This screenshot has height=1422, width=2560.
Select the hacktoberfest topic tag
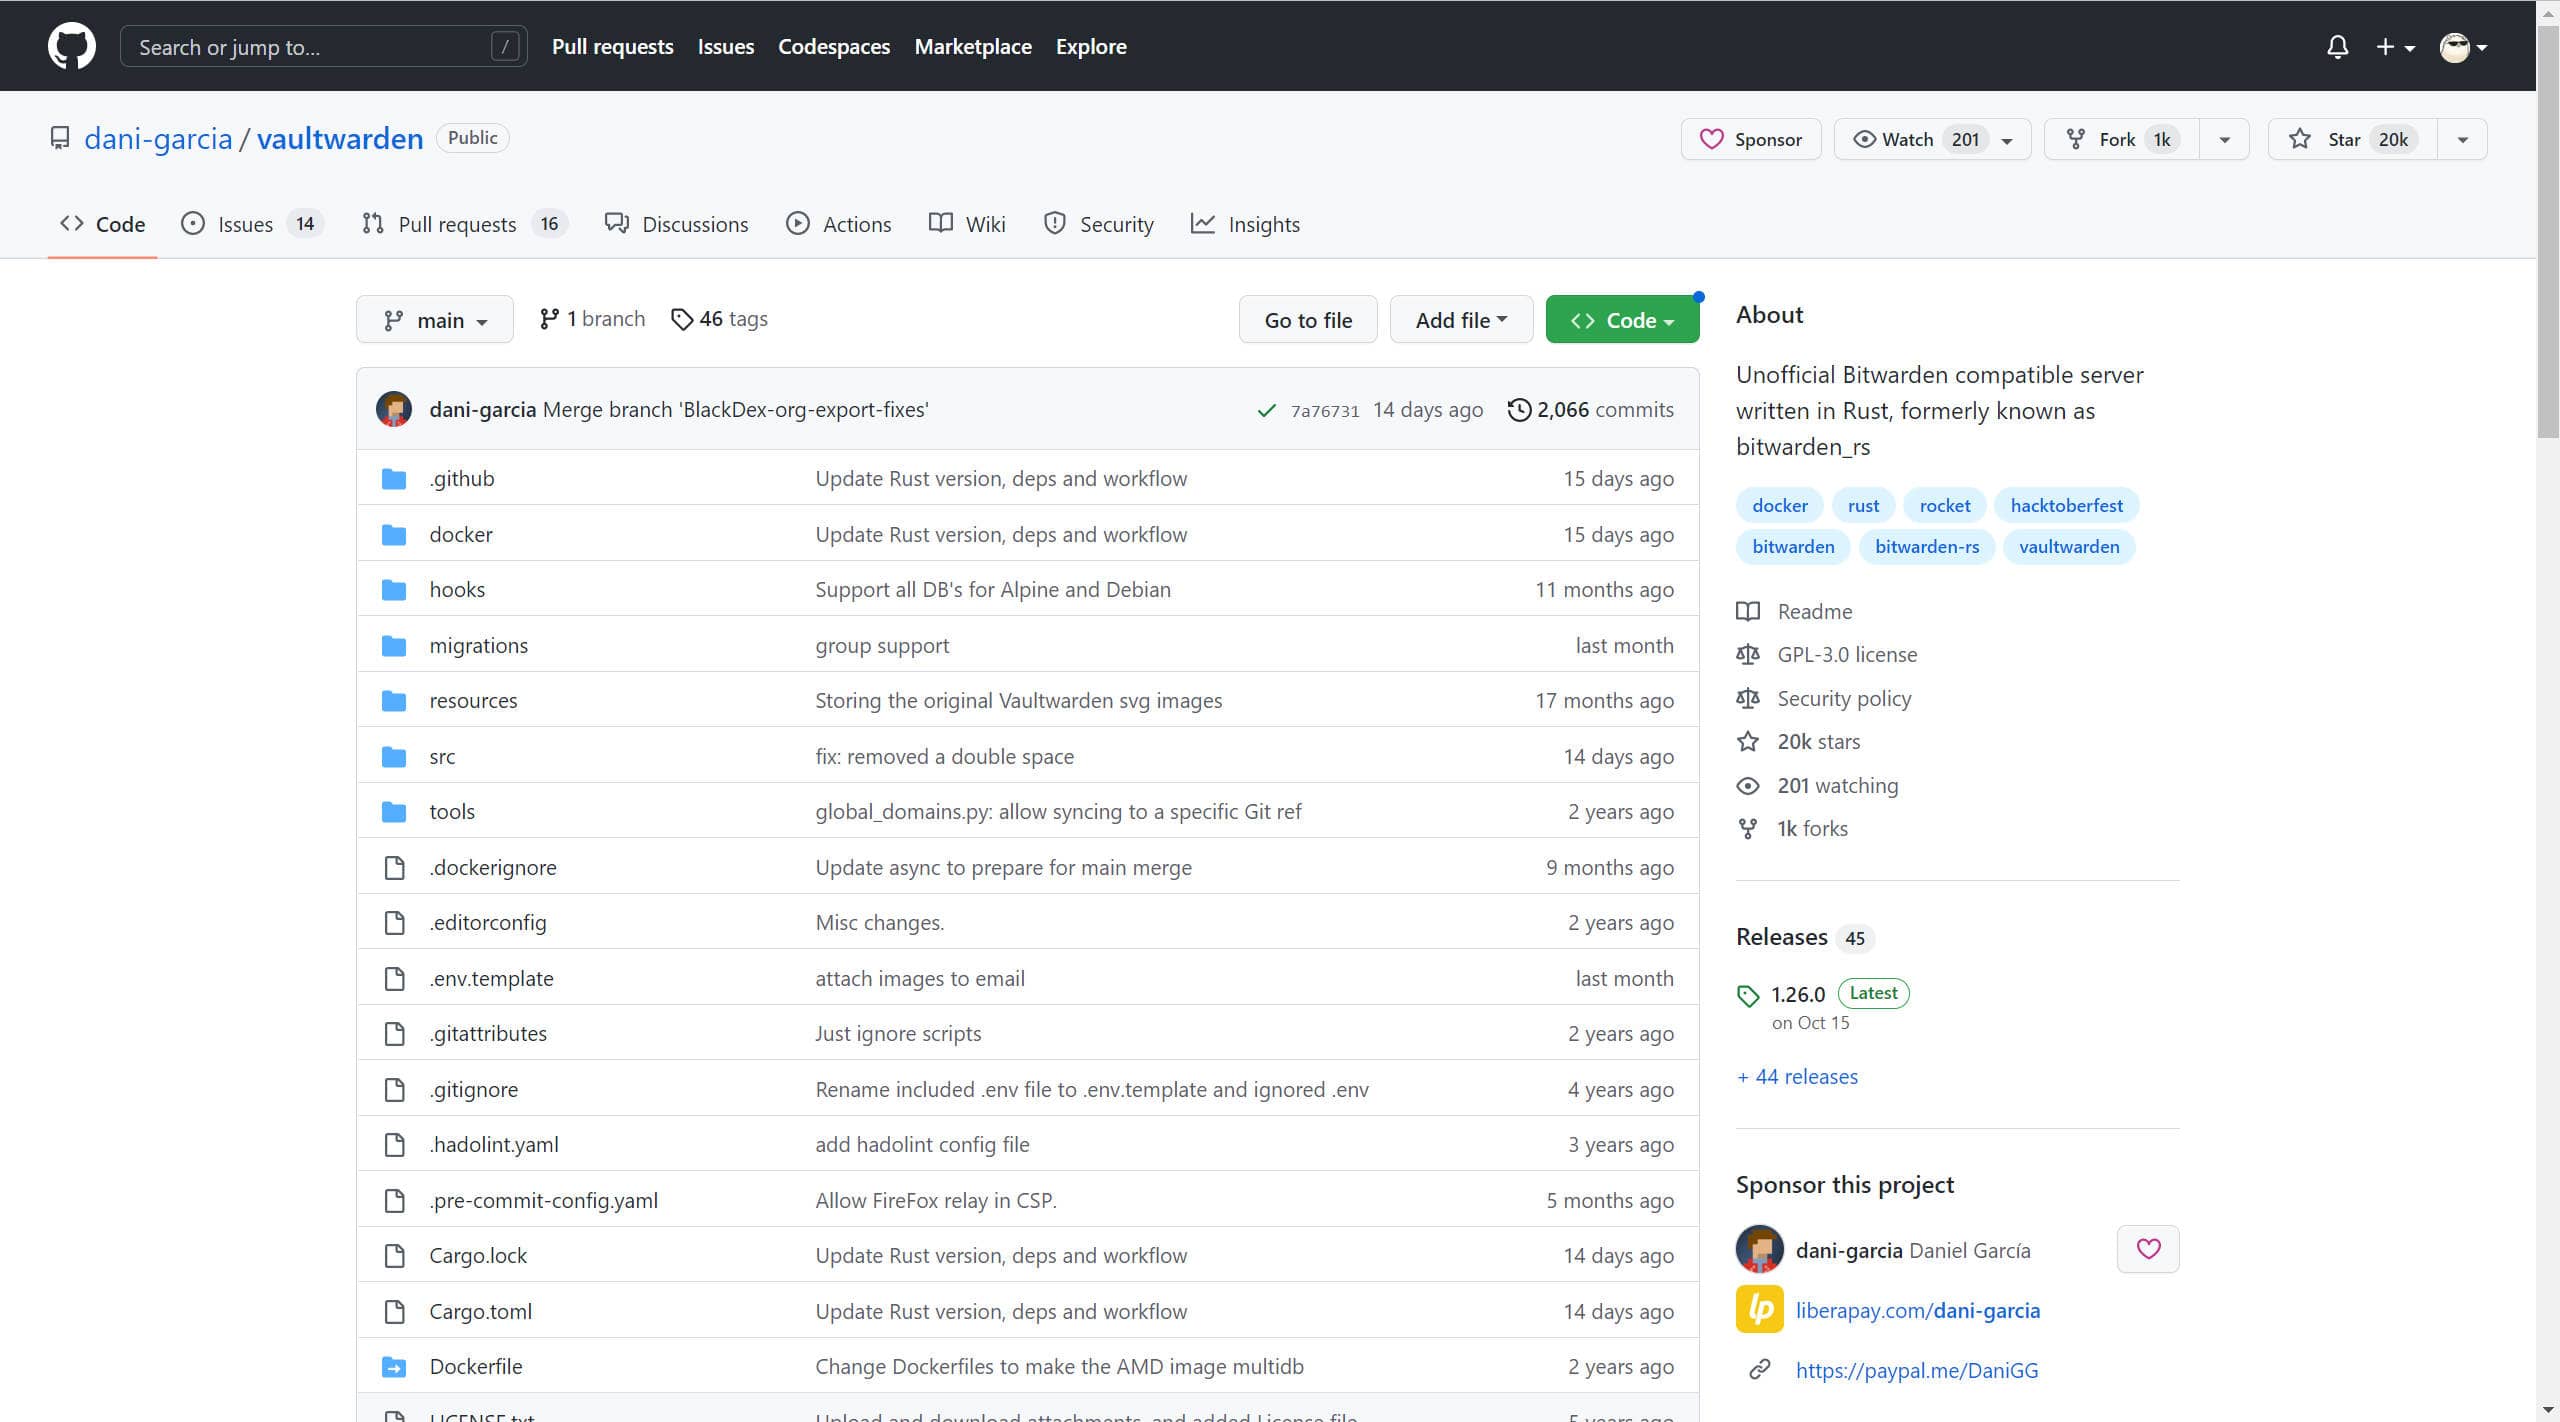pyautogui.click(x=2066, y=506)
